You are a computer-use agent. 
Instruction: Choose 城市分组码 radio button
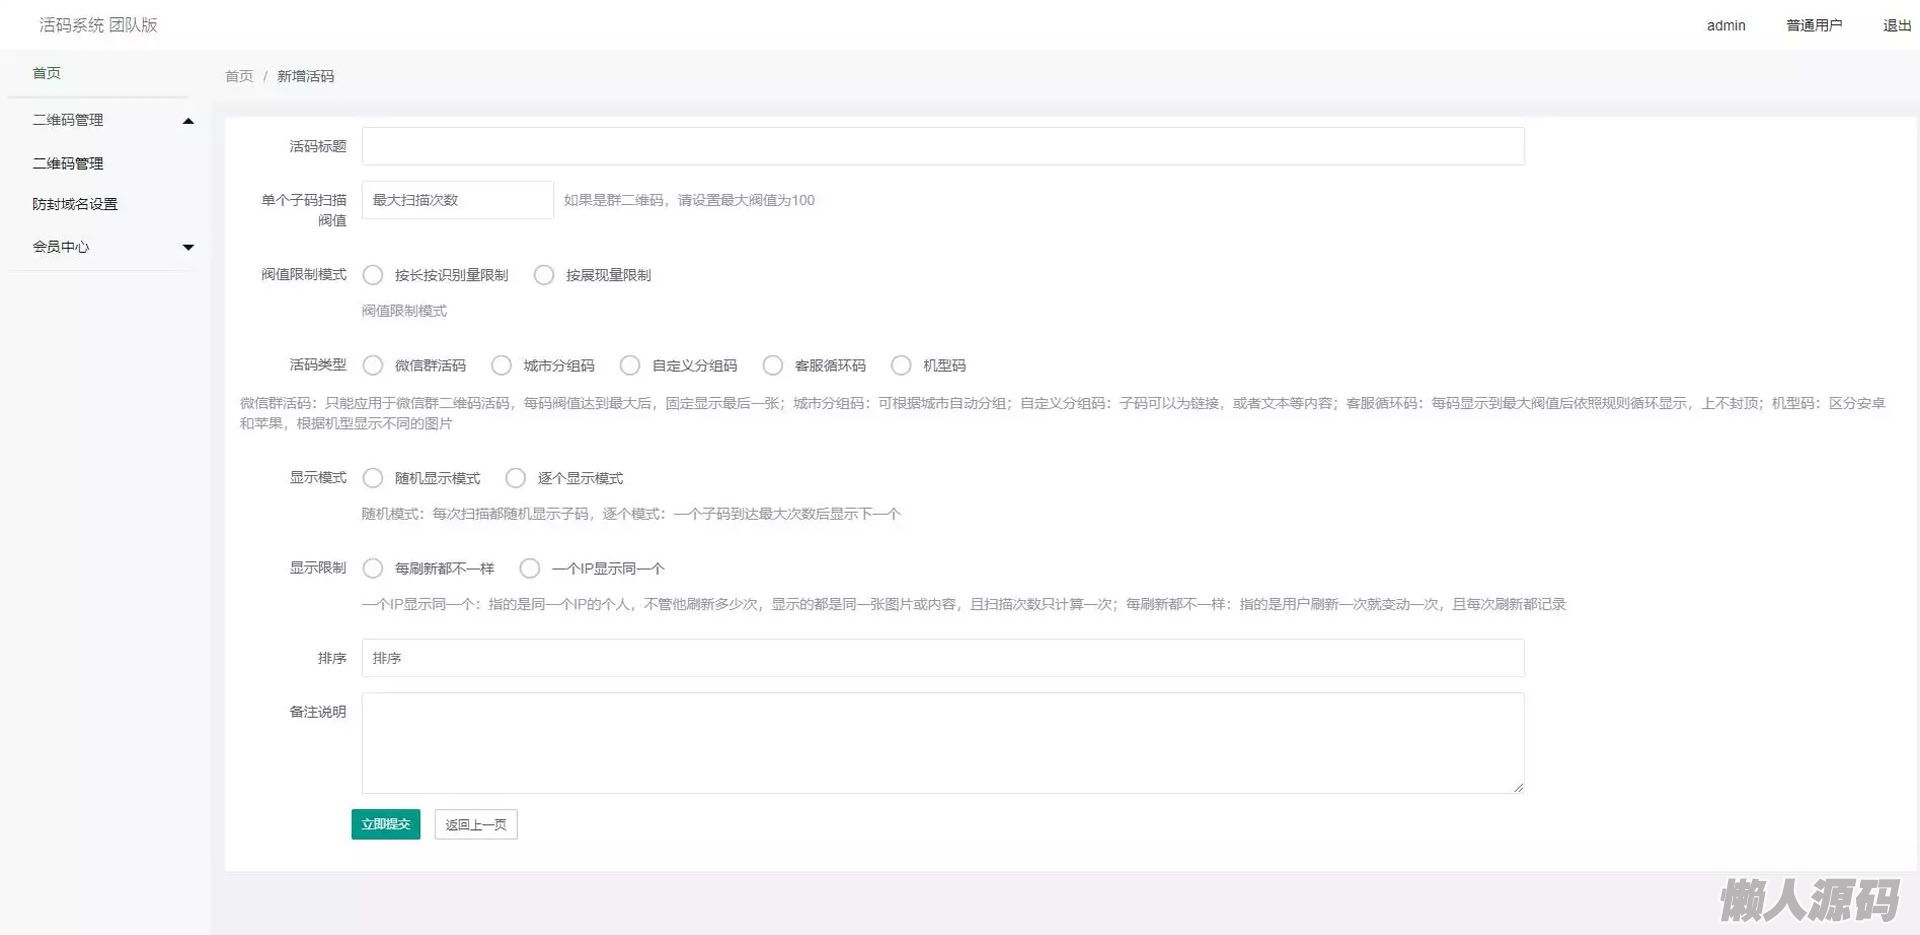502,366
